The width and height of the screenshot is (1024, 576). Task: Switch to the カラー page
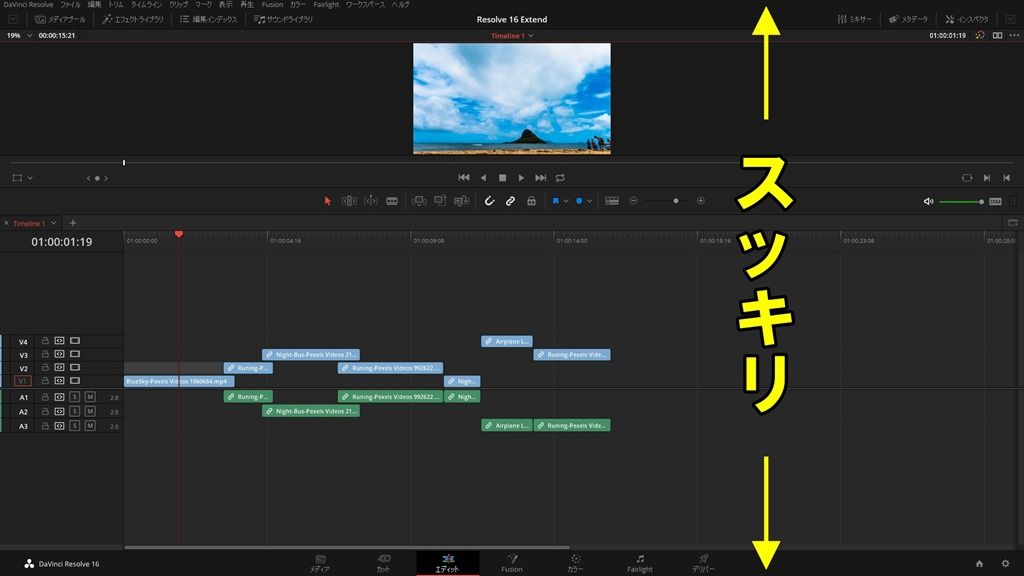coord(575,563)
